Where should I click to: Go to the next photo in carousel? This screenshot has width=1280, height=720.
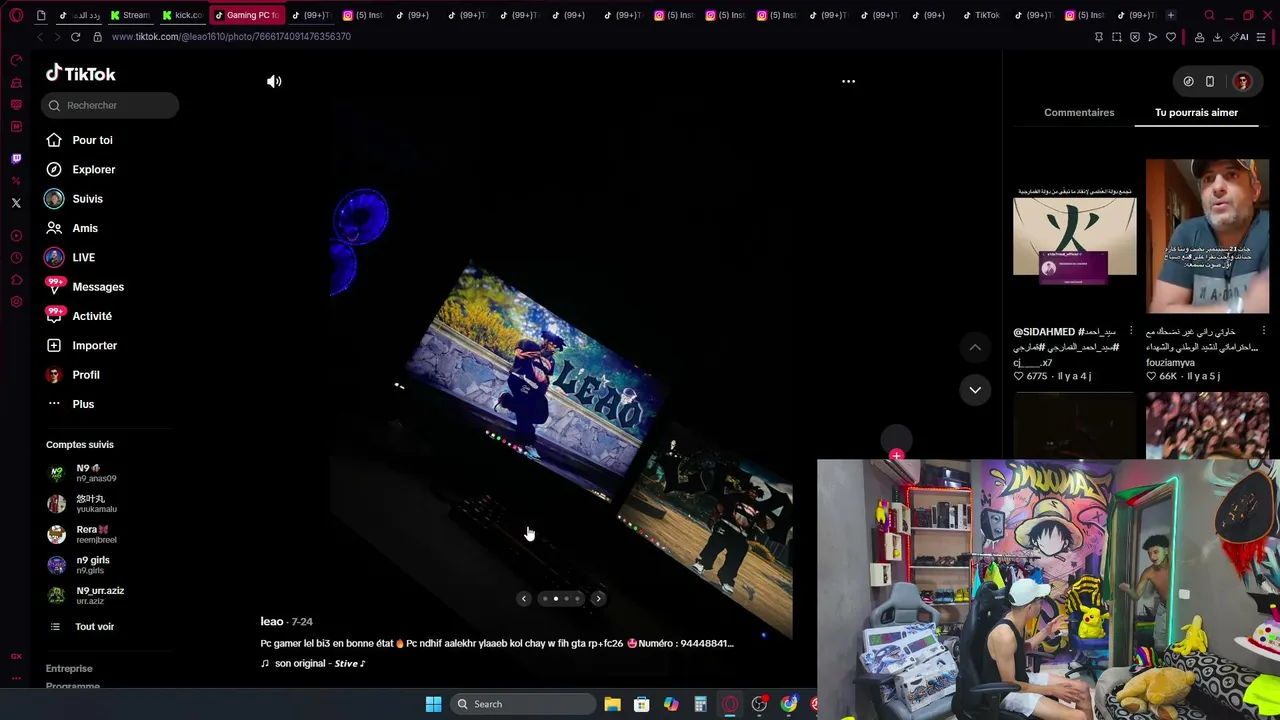(598, 598)
